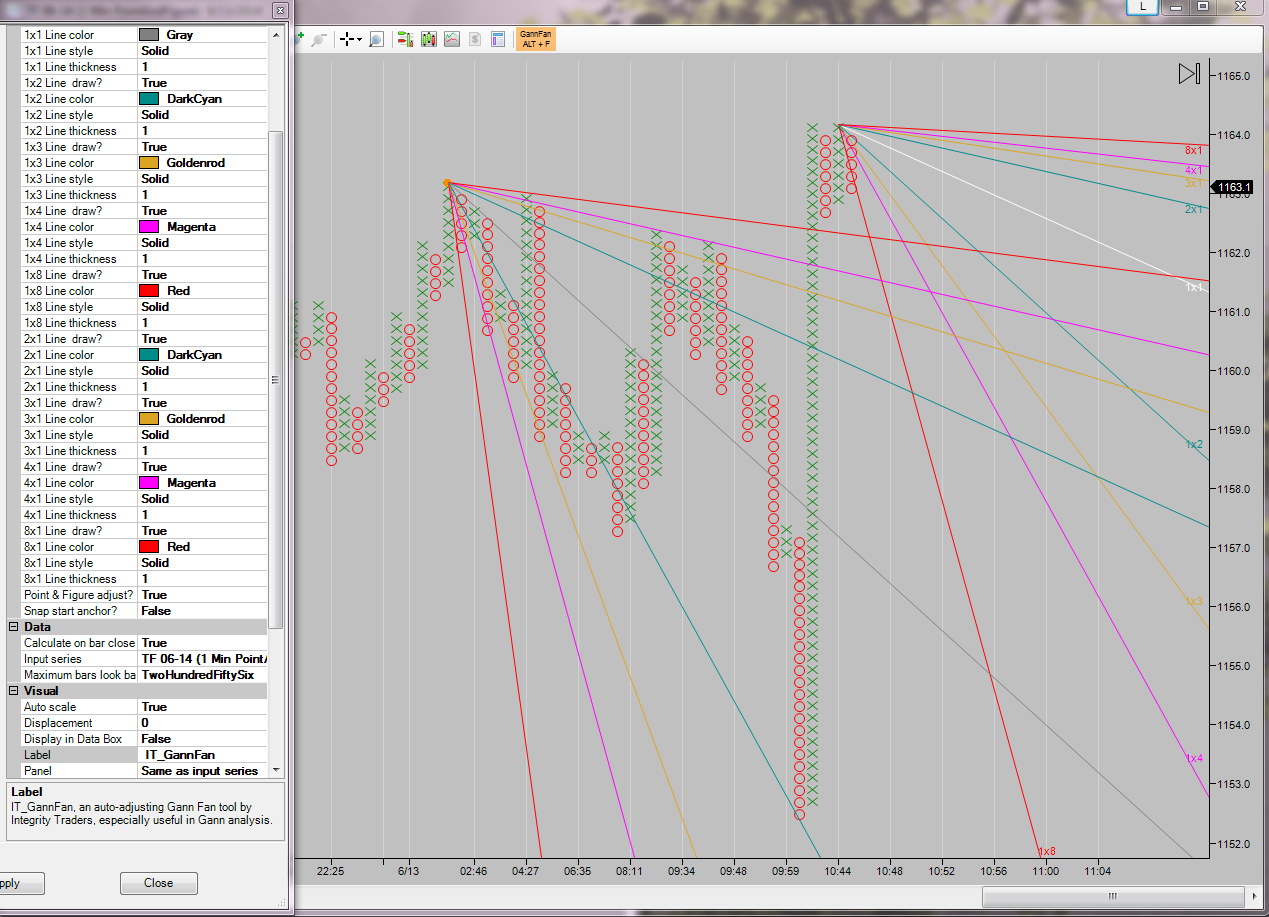Click the 1x8 red line label
This screenshot has height=917, width=1269.
tap(1046, 851)
